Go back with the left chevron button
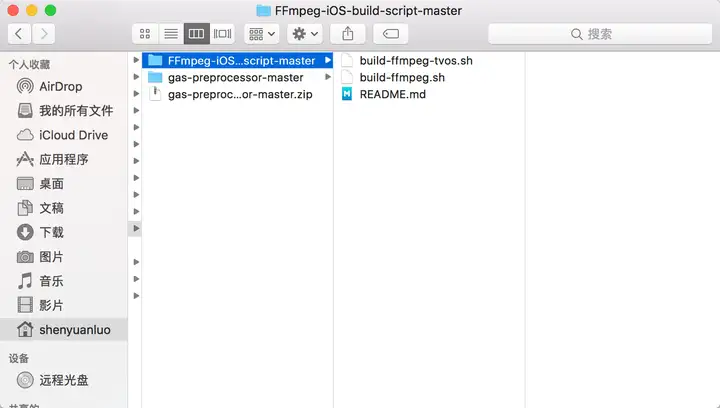 pyautogui.click(x=19, y=34)
